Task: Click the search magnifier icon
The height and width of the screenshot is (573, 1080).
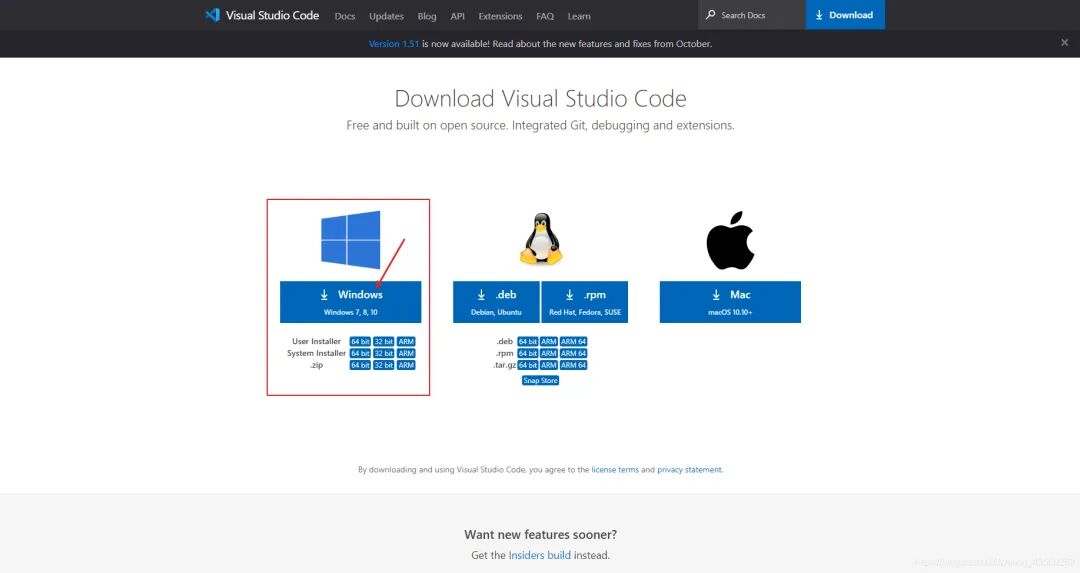Action: [710, 14]
